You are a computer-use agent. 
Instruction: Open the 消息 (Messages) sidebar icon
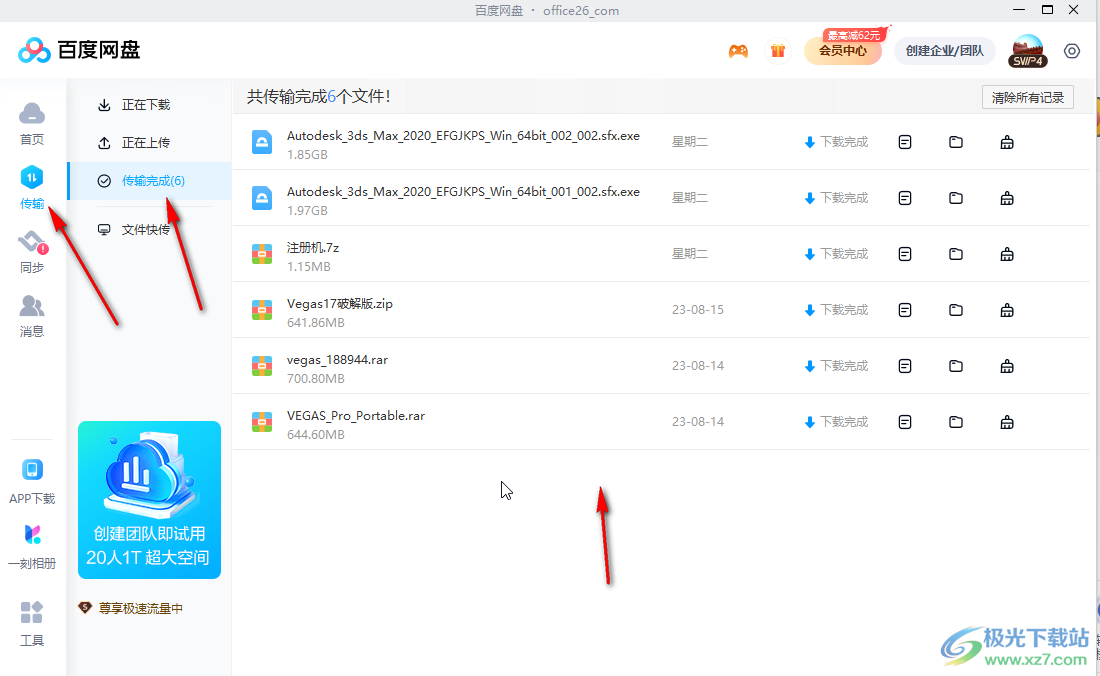(x=31, y=309)
